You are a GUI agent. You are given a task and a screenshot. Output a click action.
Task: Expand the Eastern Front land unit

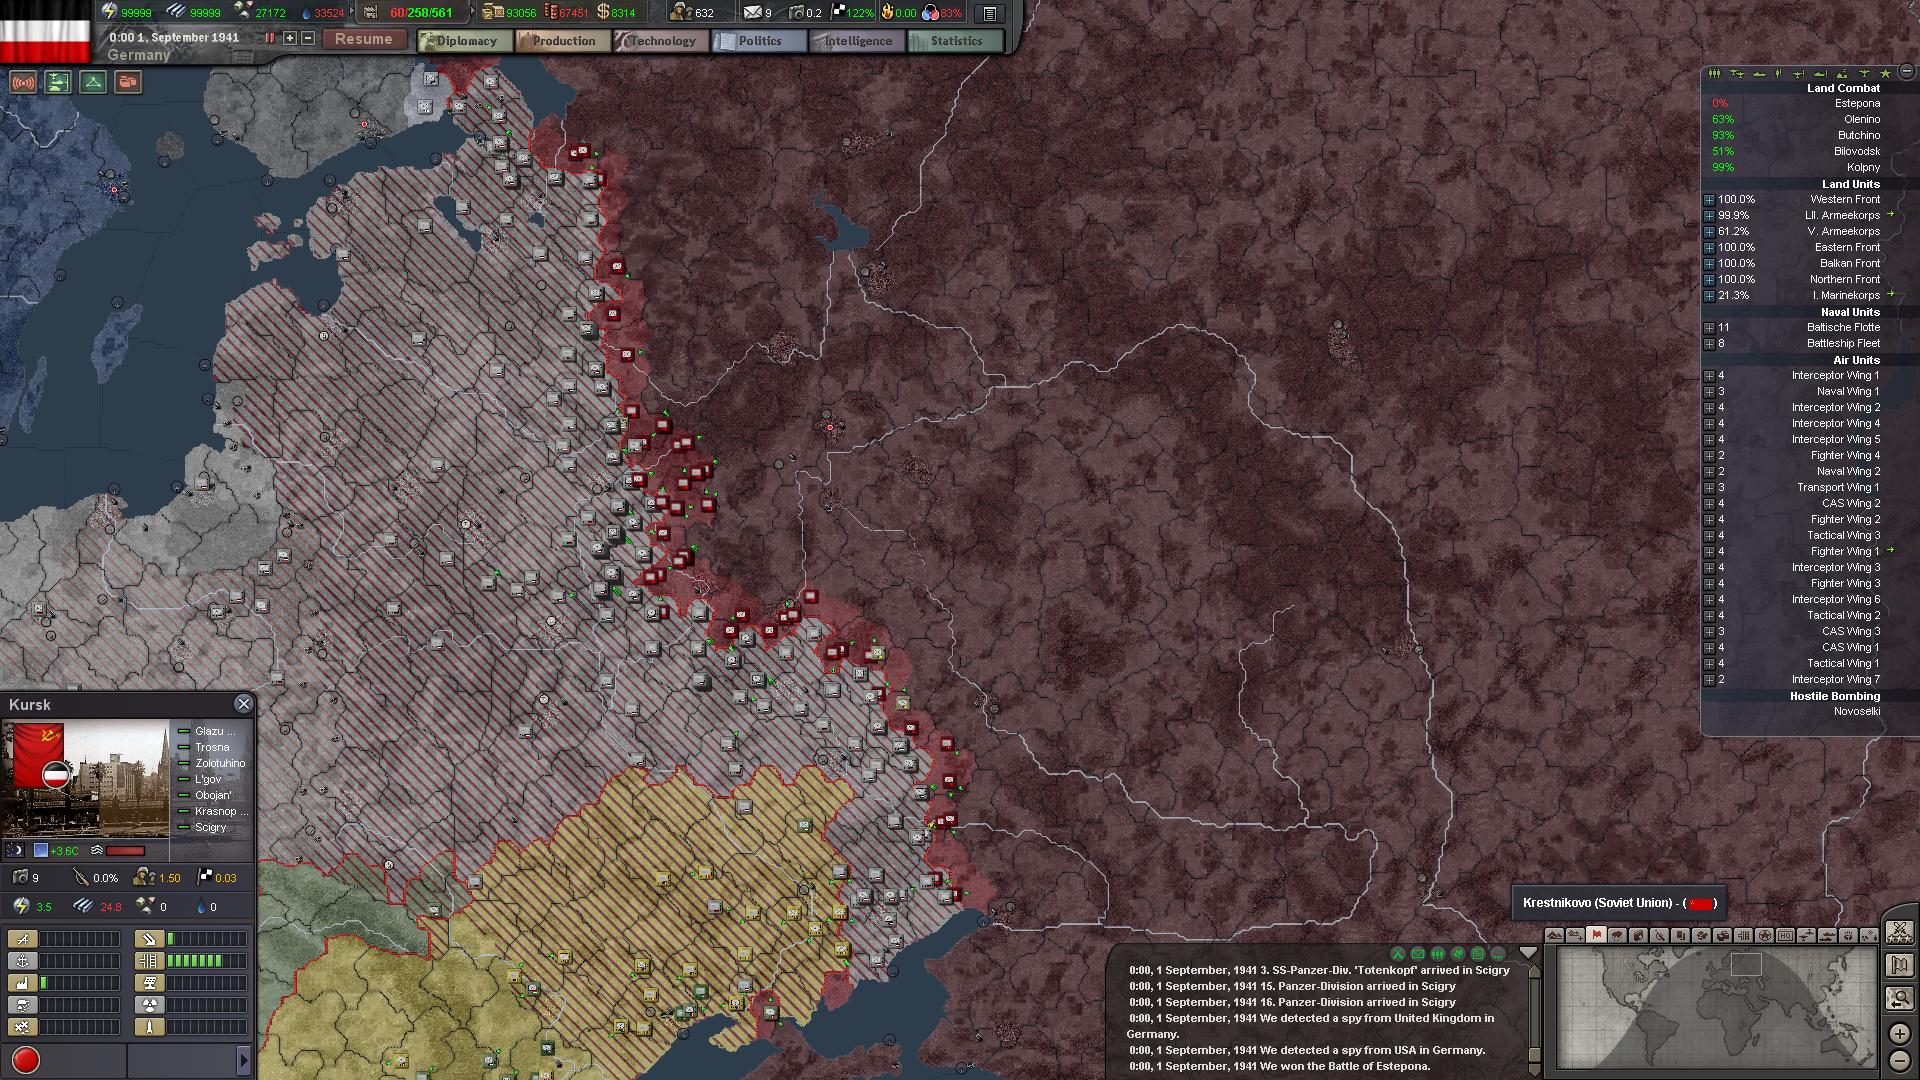(x=1710, y=248)
